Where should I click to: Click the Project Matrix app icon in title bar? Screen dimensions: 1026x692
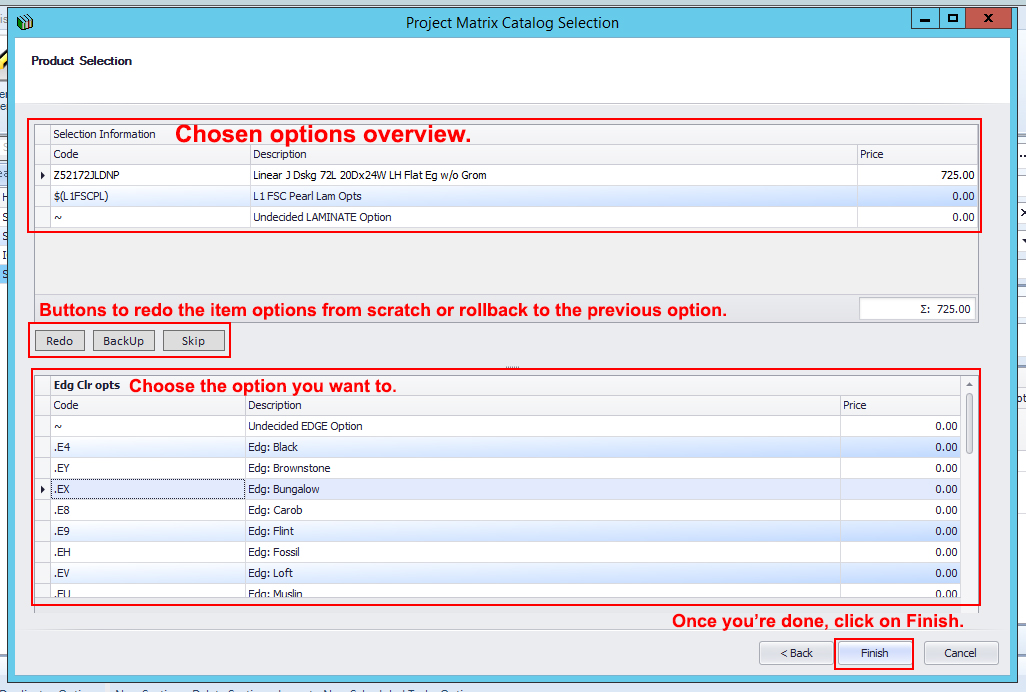pyautogui.click(x=25, y=22)
